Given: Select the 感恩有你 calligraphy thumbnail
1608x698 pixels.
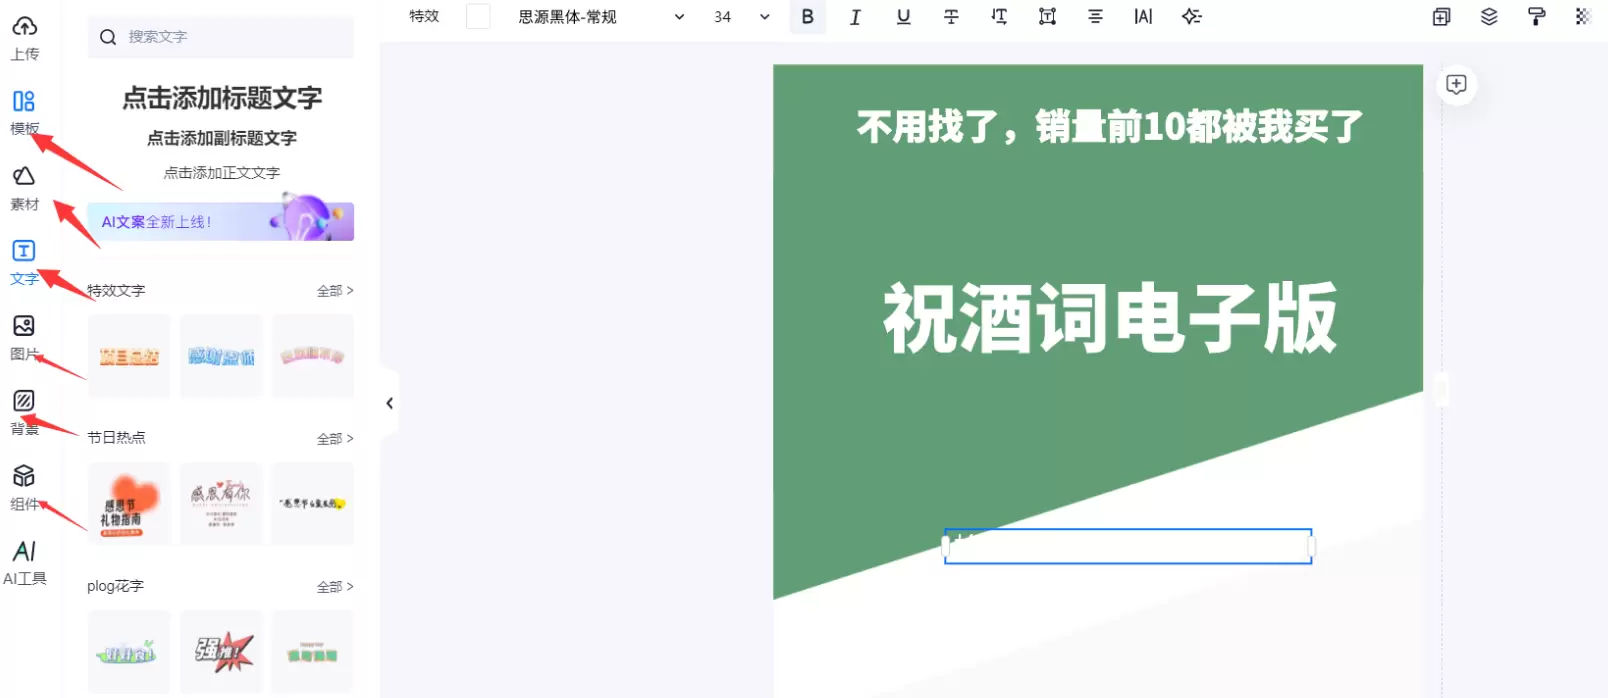Looking at the screenshot, I should [221, 504].
